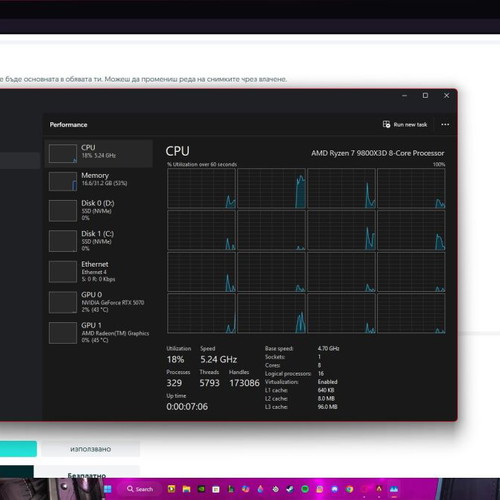Image resolution: width=500 pixels, height=500 pixels.
Task: Open Disk 1 (C:) performance view
Action: [x=99, y=241]
